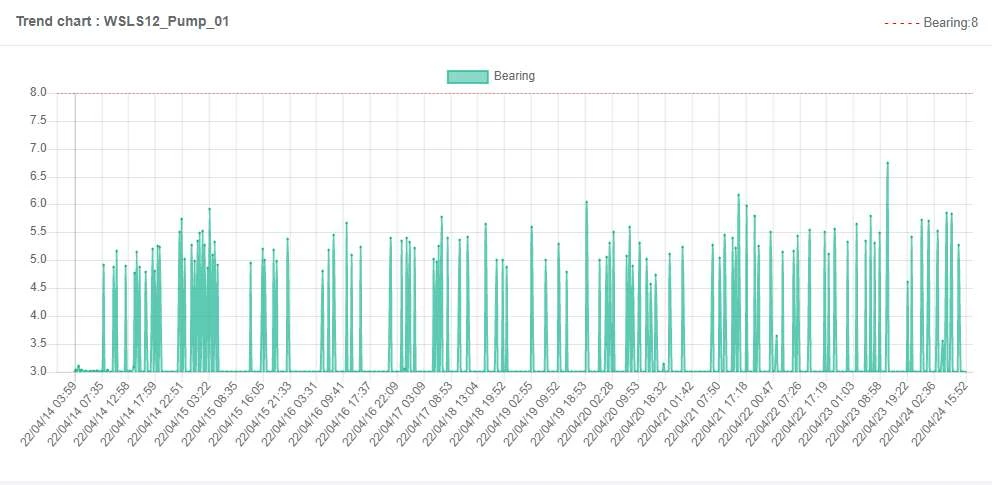Image resolution: width=992 pixels, height=485 pixels.
Task: Click y-axis label '4.0'
Action: point(38,316)
